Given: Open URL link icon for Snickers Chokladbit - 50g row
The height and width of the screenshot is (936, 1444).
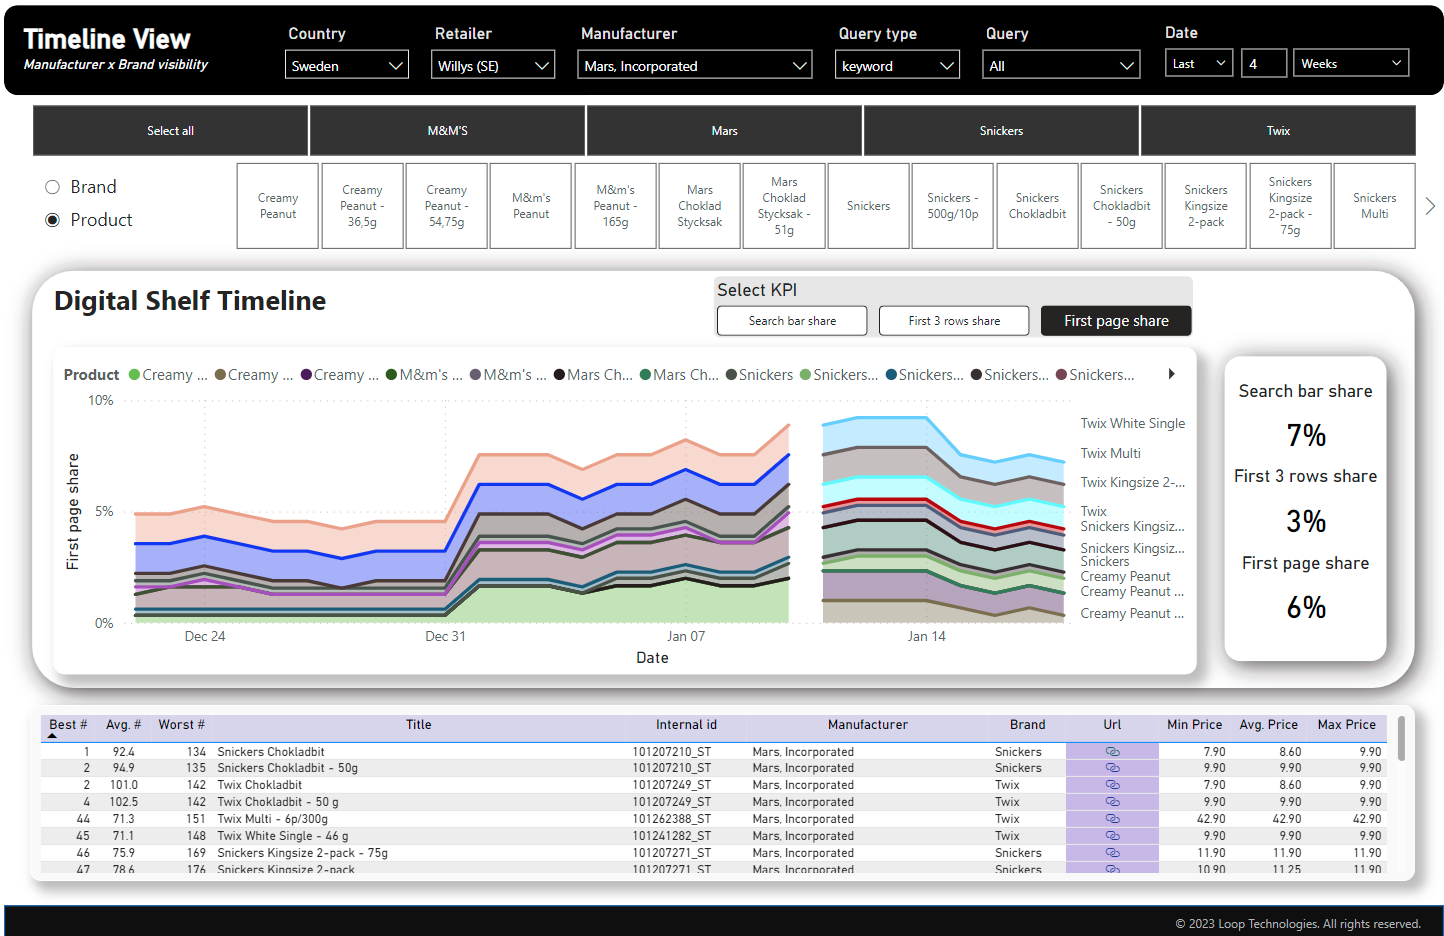Looking at the screenshot, I should [1112, 768].
